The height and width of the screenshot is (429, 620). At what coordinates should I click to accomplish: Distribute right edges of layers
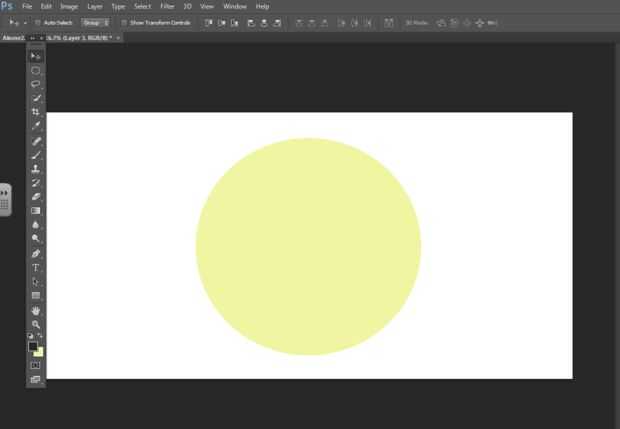click(x=368, y=23)
